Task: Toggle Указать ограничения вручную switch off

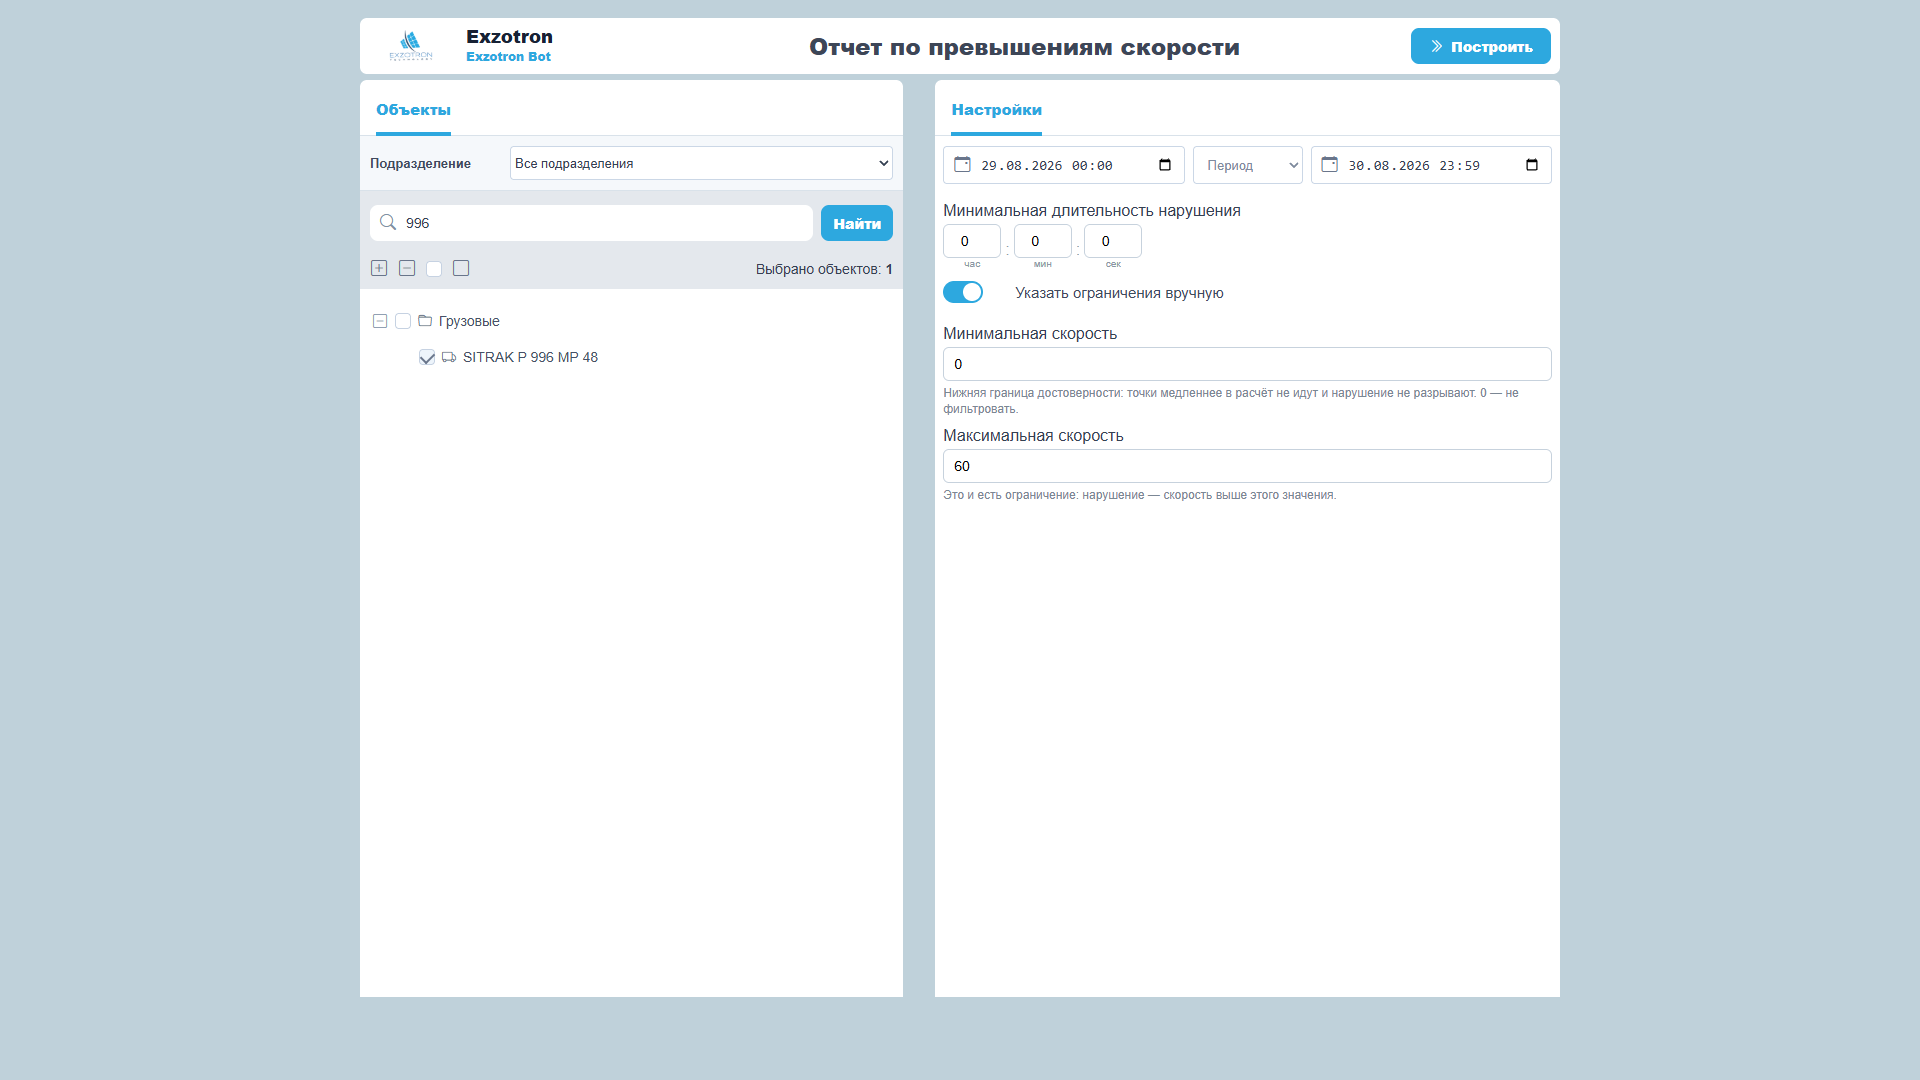Action: pyautogui.click(x=963, y=292)
